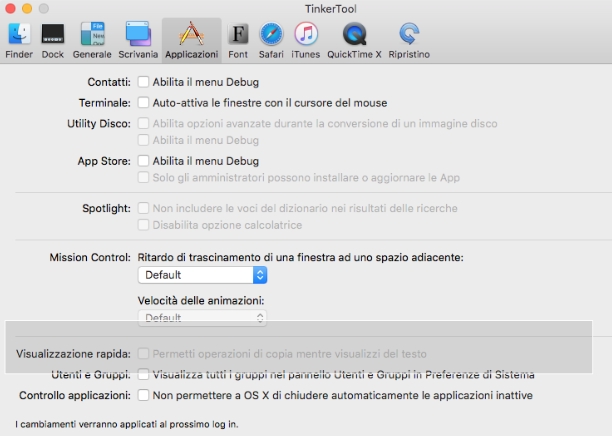Select the Applicazioni pane icon
Image resolution: width=612 pixels, height=436 pixels.
[191, 41]
